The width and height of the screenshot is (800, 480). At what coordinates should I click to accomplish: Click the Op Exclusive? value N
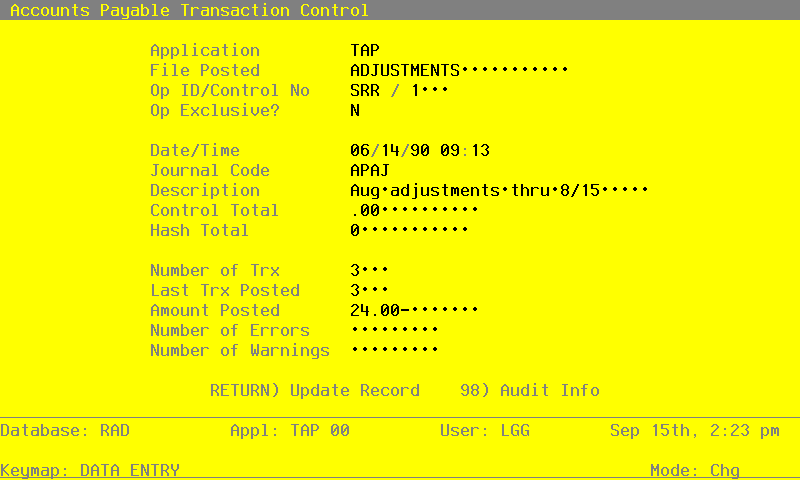click(x=355, y=110)
